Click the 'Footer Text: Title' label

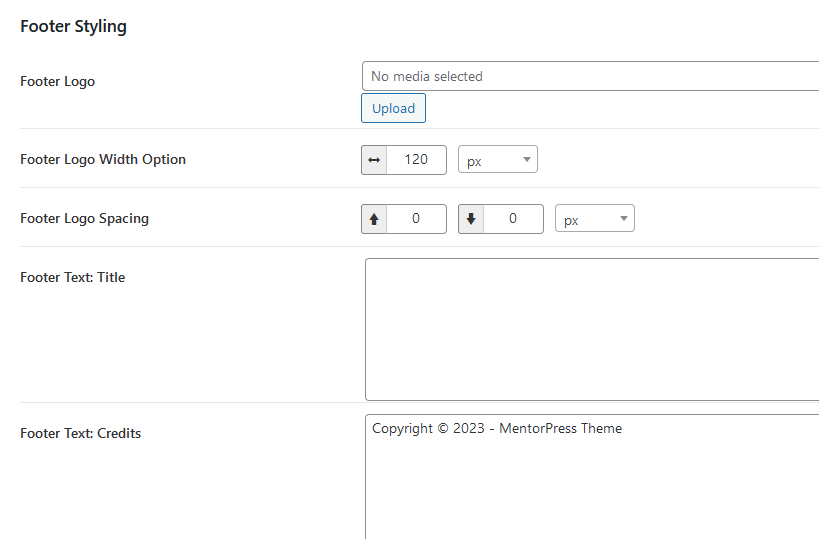coord(72,277)
